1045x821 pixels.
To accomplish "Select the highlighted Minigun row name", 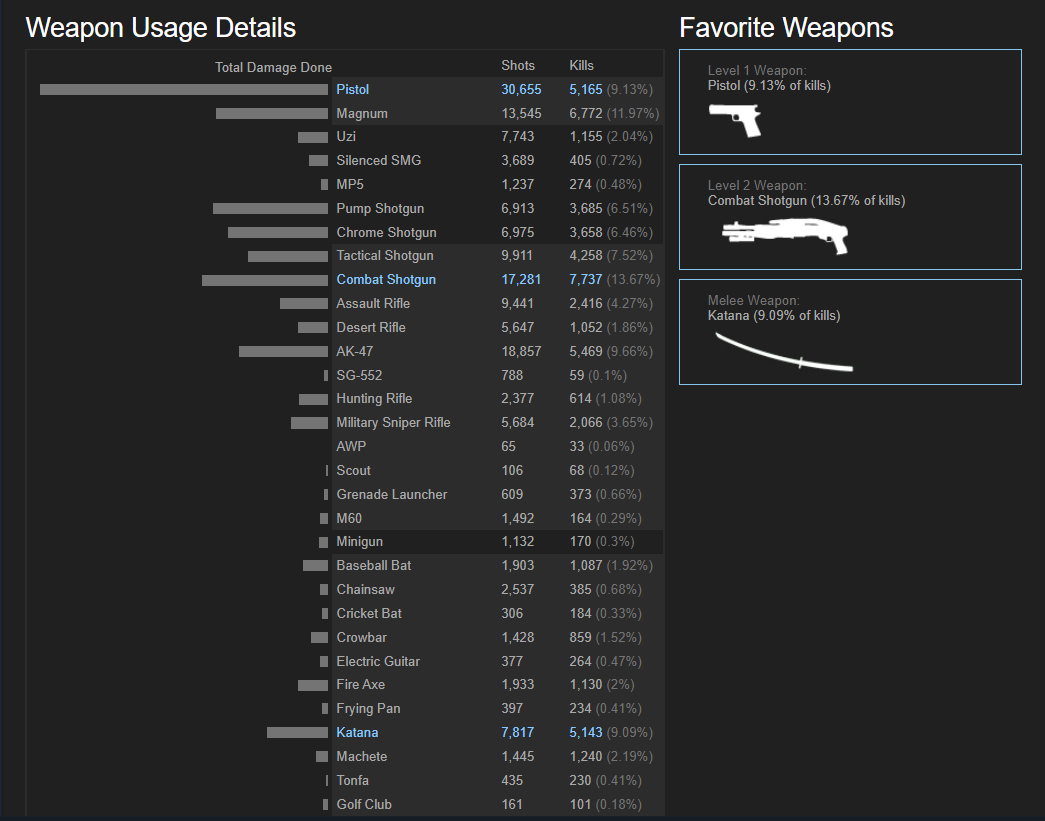I will [359, 542].
